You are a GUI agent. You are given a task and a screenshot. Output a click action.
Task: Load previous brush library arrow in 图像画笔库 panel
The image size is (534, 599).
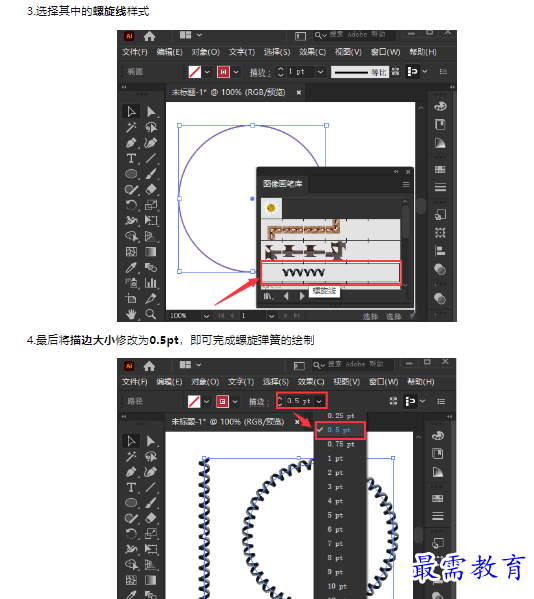point(286,296)
